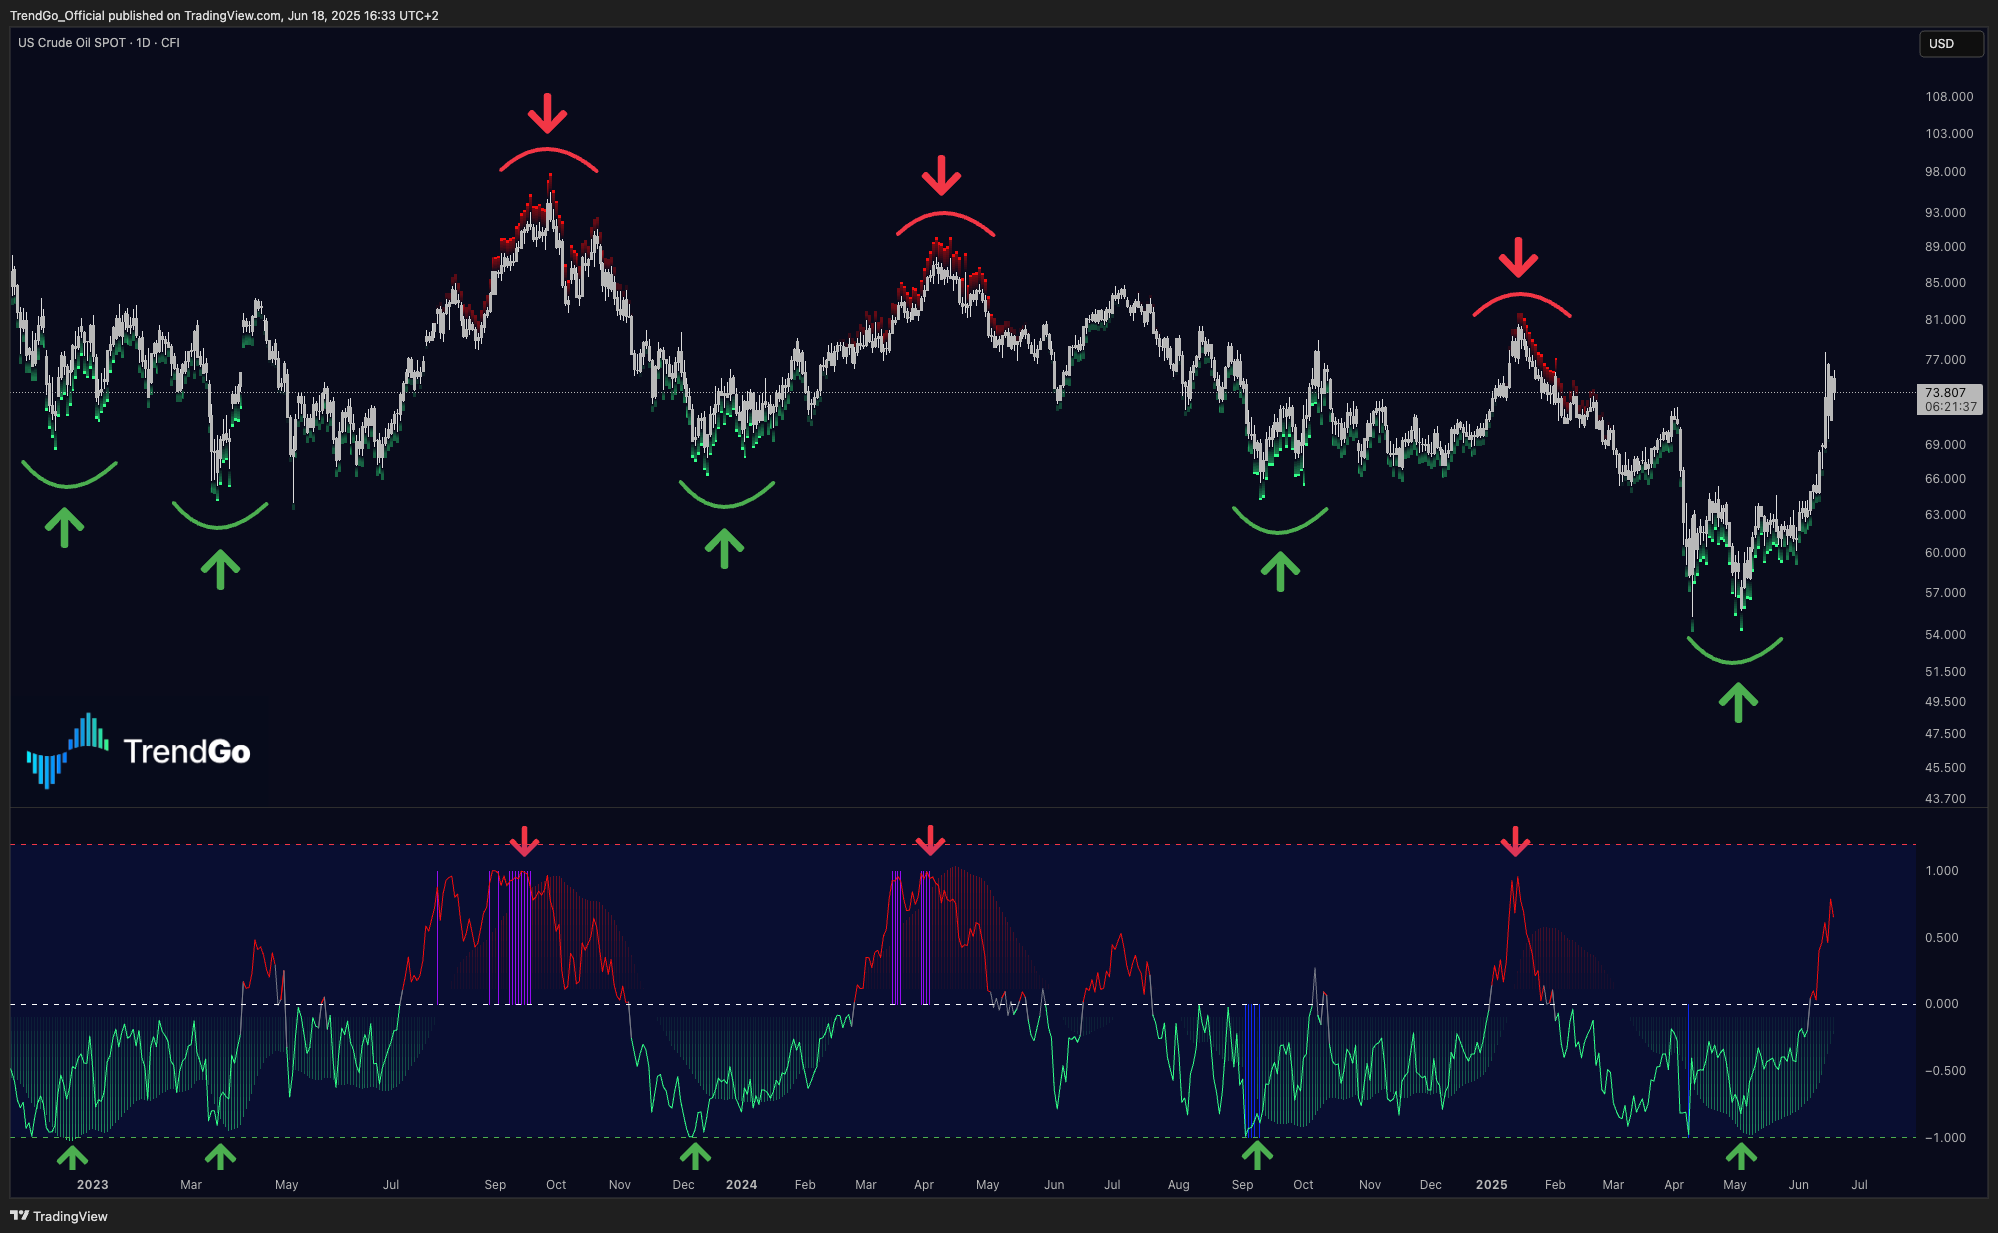This screenshot has height=1233, width=1998.
Task: Click the TradingView logo at bottom left
Action: tap(59, 1216)
